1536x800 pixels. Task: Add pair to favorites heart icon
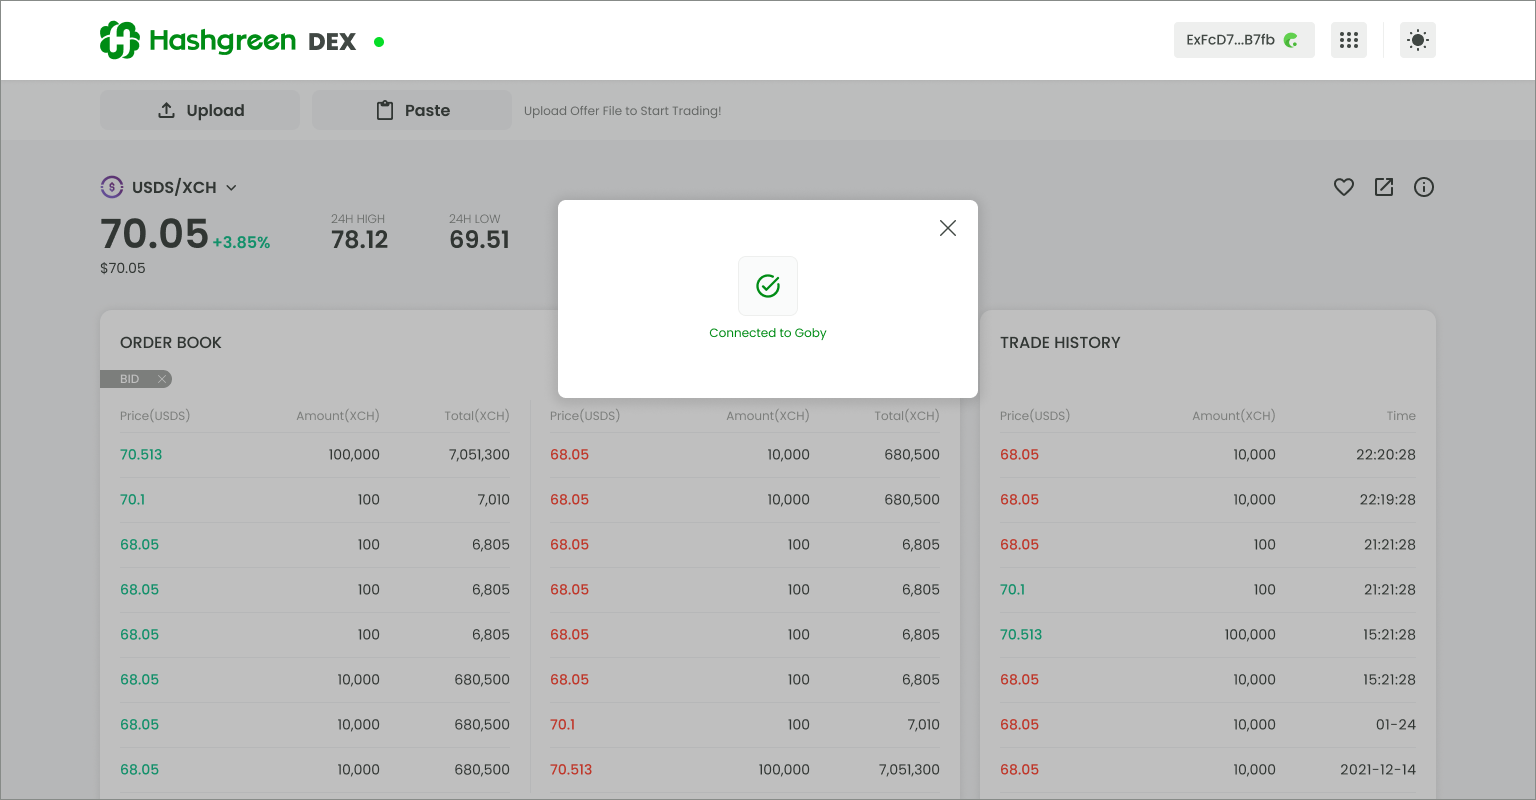pyautogui.click(x=1344, y=187)
